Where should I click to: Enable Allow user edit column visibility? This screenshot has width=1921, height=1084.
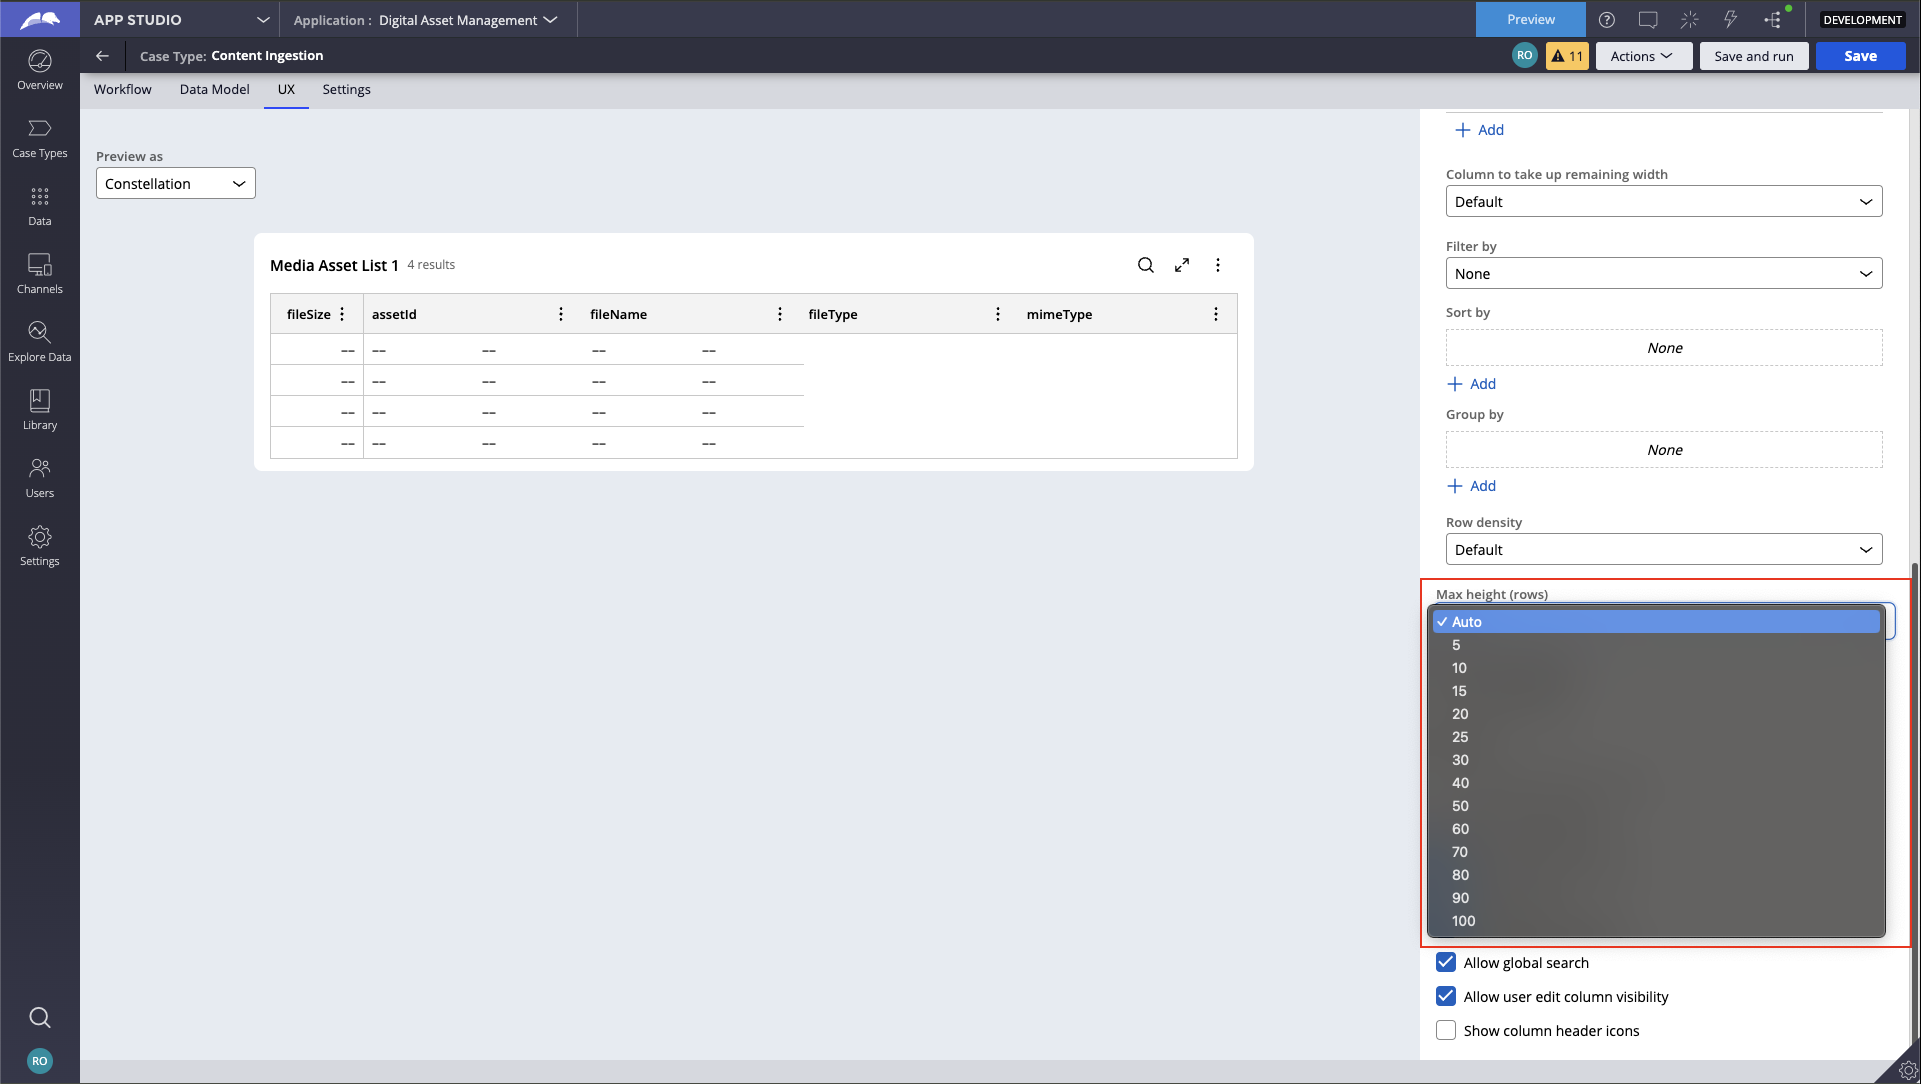pos(1446,996)
